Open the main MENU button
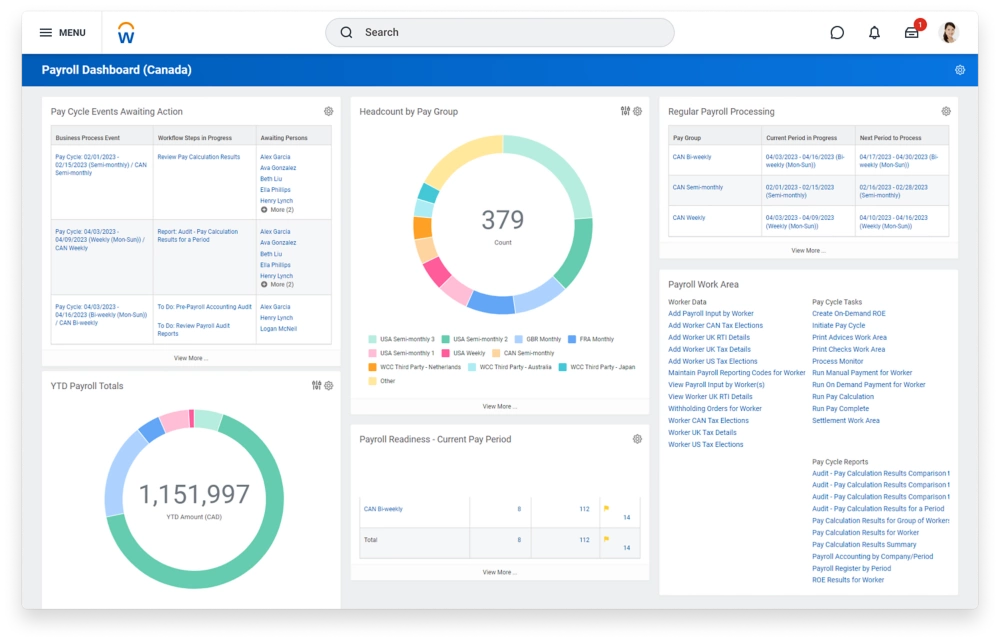The width and height of the screenshot is (1000, 642). [62, 33]
